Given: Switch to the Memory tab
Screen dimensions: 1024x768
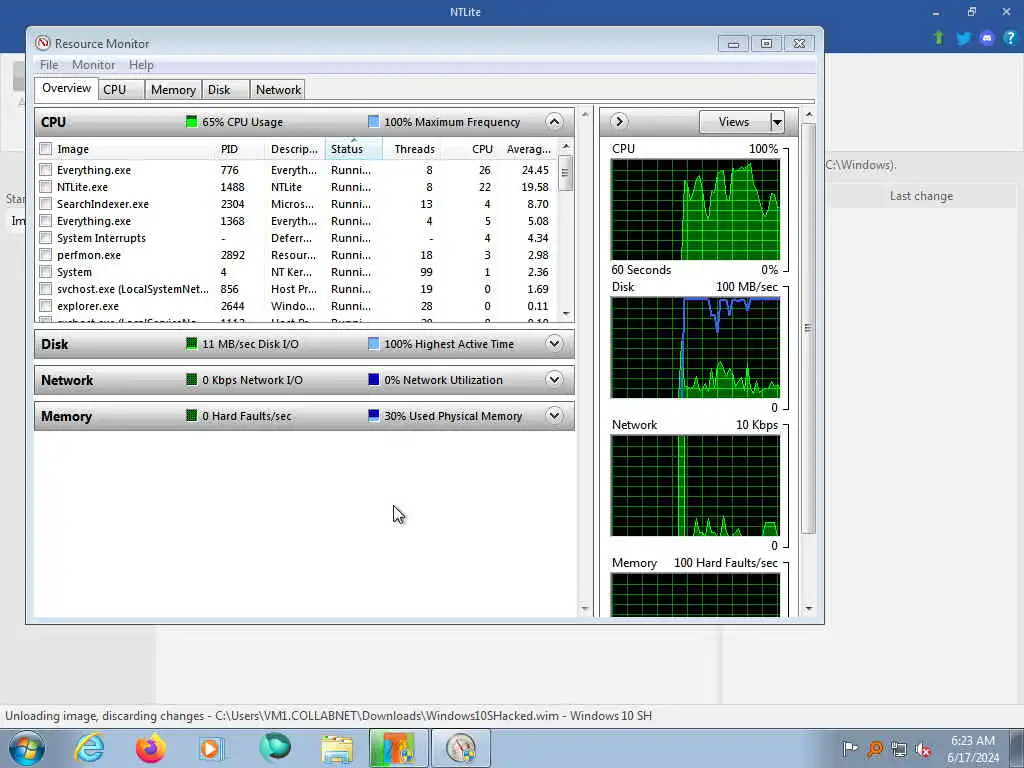Looking at the screenshot, I should coord(173,89).
